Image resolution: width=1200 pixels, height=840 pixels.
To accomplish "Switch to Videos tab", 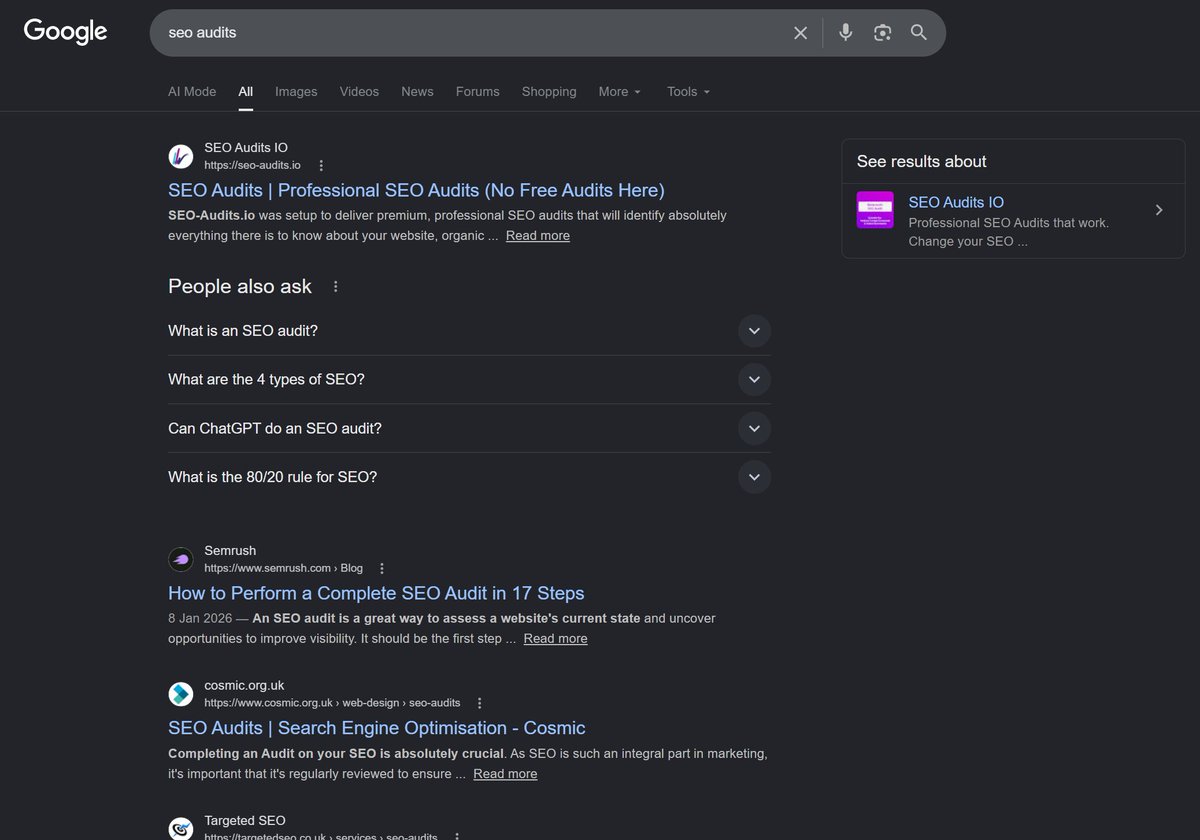I will tap(359, 92).
